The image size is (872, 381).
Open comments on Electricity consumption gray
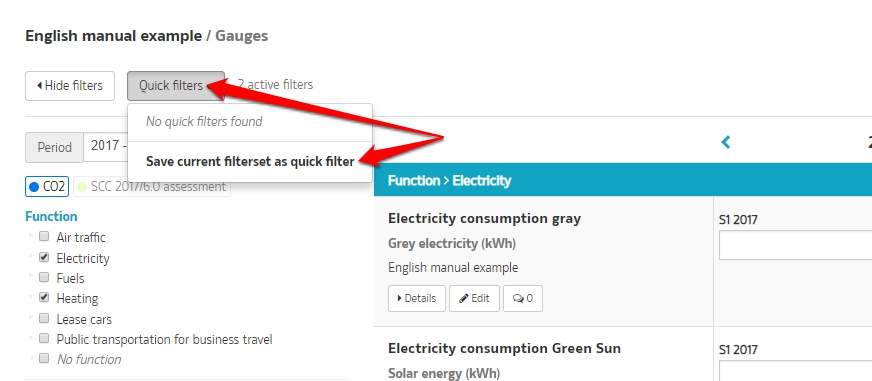[x=523, y=298]
